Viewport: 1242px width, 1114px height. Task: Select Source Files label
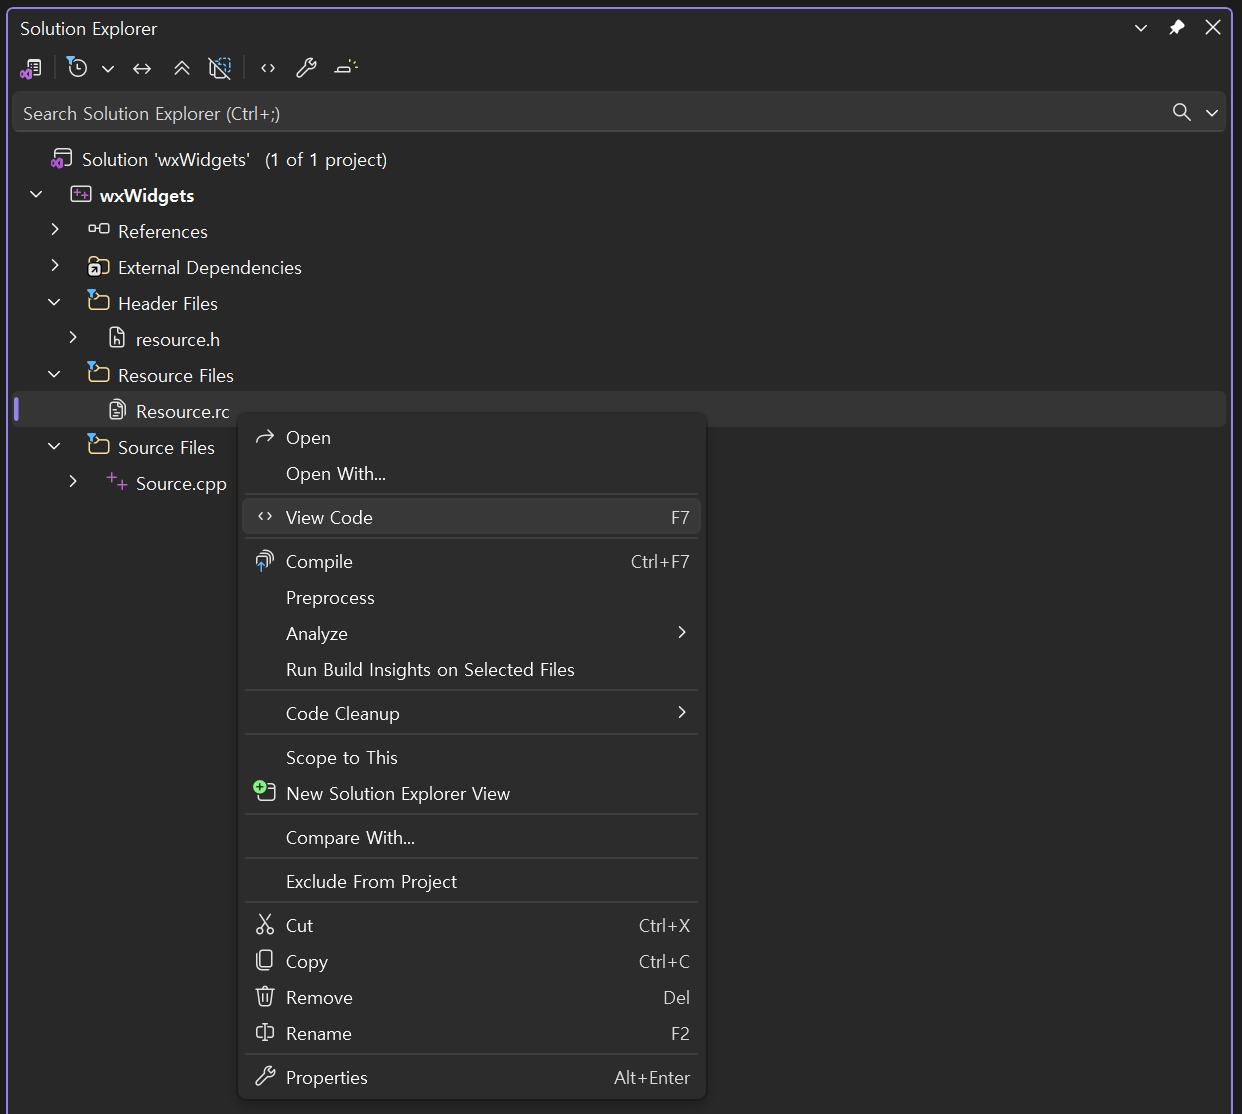pyautogui.click(x=166, y=448)
